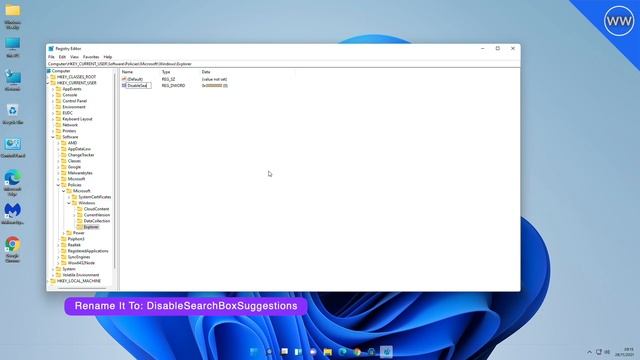Select the Environment key
The width and height of the screenshot is (640, 360).
click(74, 107)
